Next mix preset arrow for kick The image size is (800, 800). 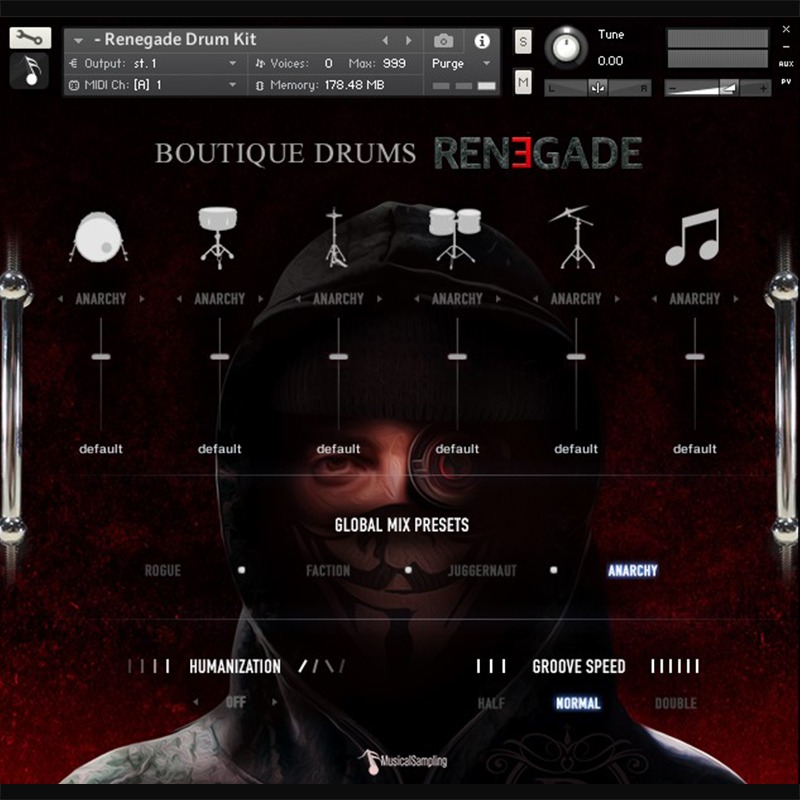coord(141,298)
